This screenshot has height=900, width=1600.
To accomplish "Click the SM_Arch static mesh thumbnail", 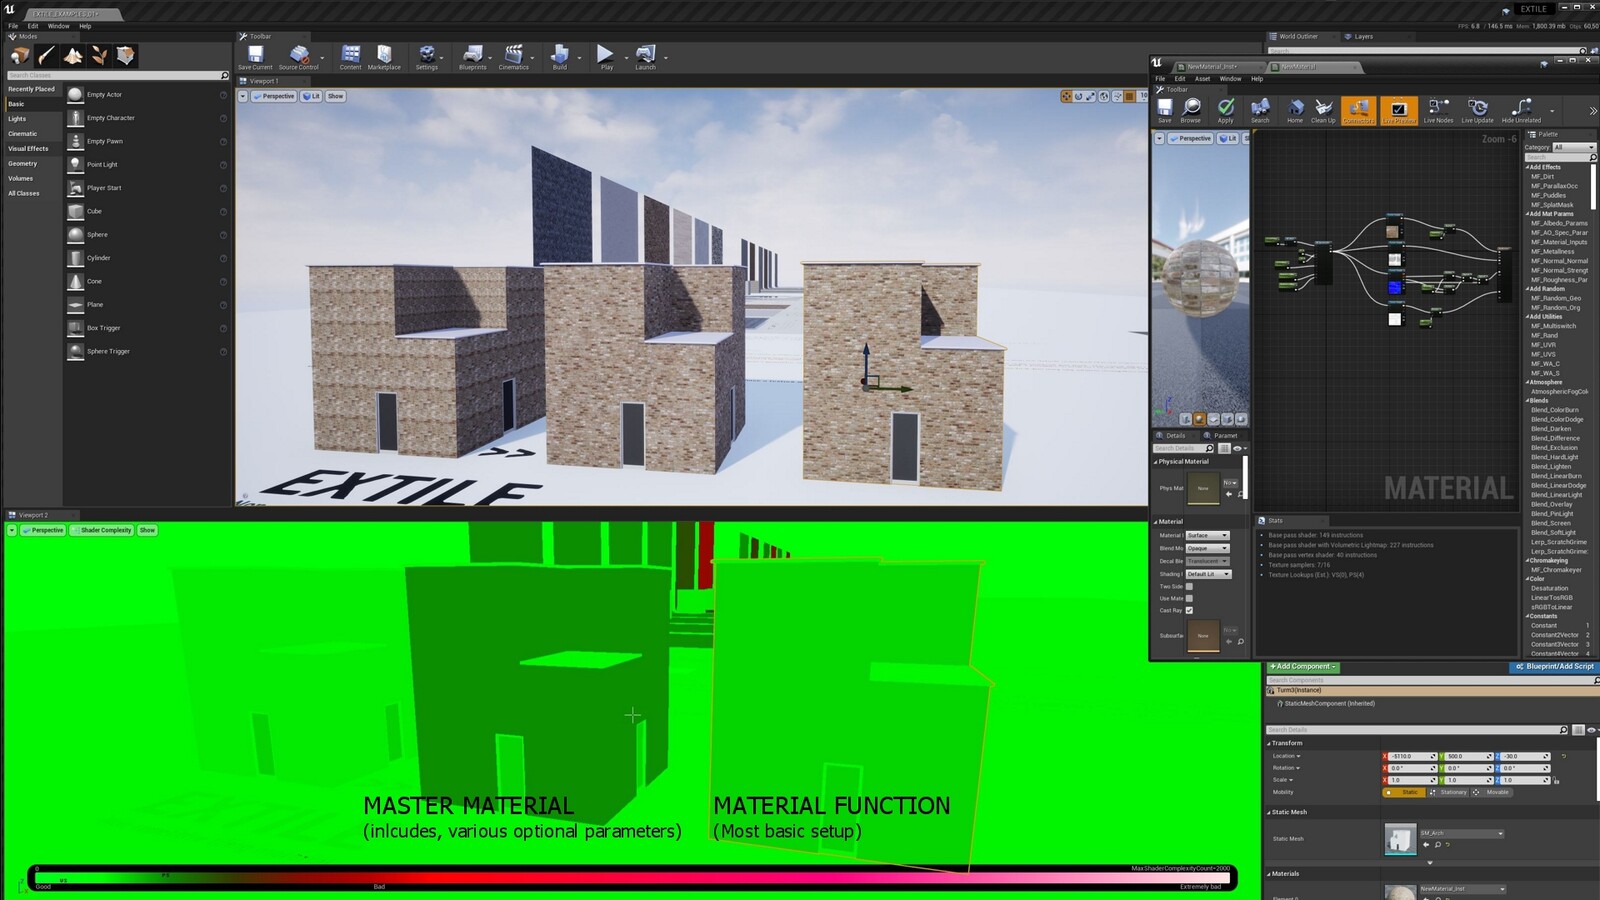I will pyautogui.click(x=1400, y=839).
